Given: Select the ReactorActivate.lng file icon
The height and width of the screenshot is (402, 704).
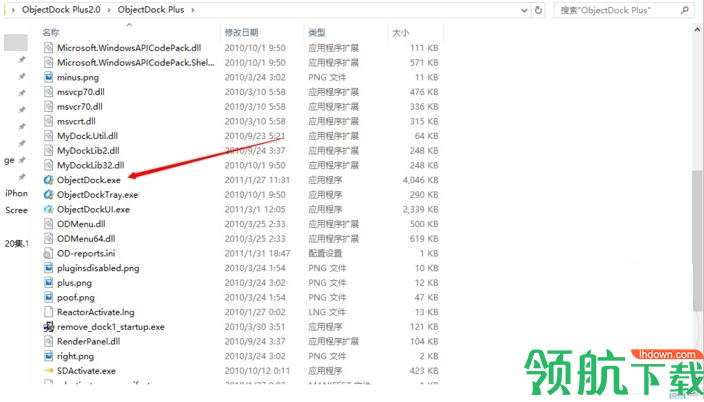Looking at the screenshot, I should pos(48,312).
